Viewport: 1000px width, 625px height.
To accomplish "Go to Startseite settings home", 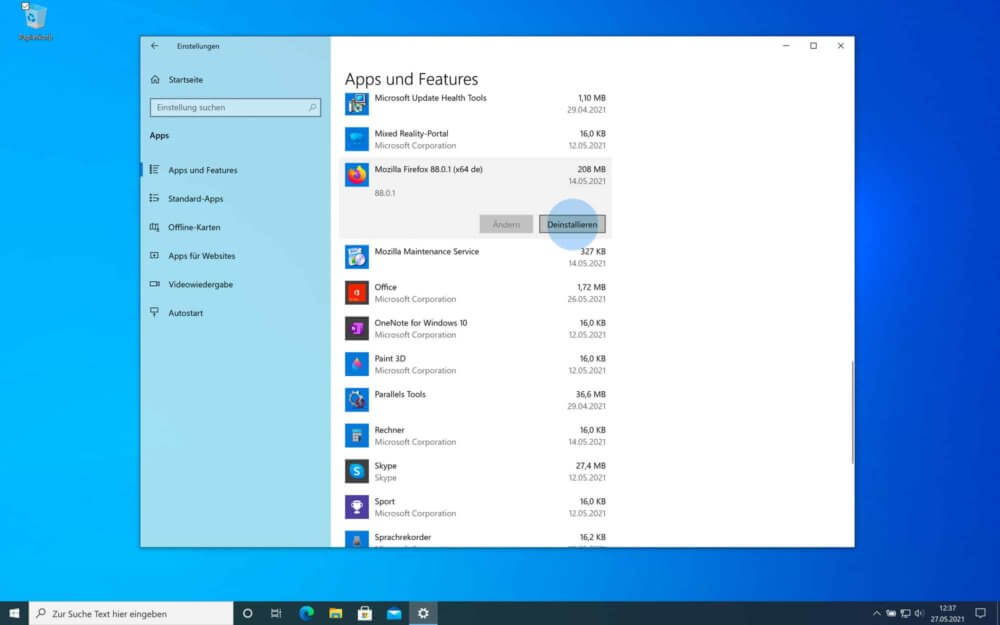I will pos(235,80).
